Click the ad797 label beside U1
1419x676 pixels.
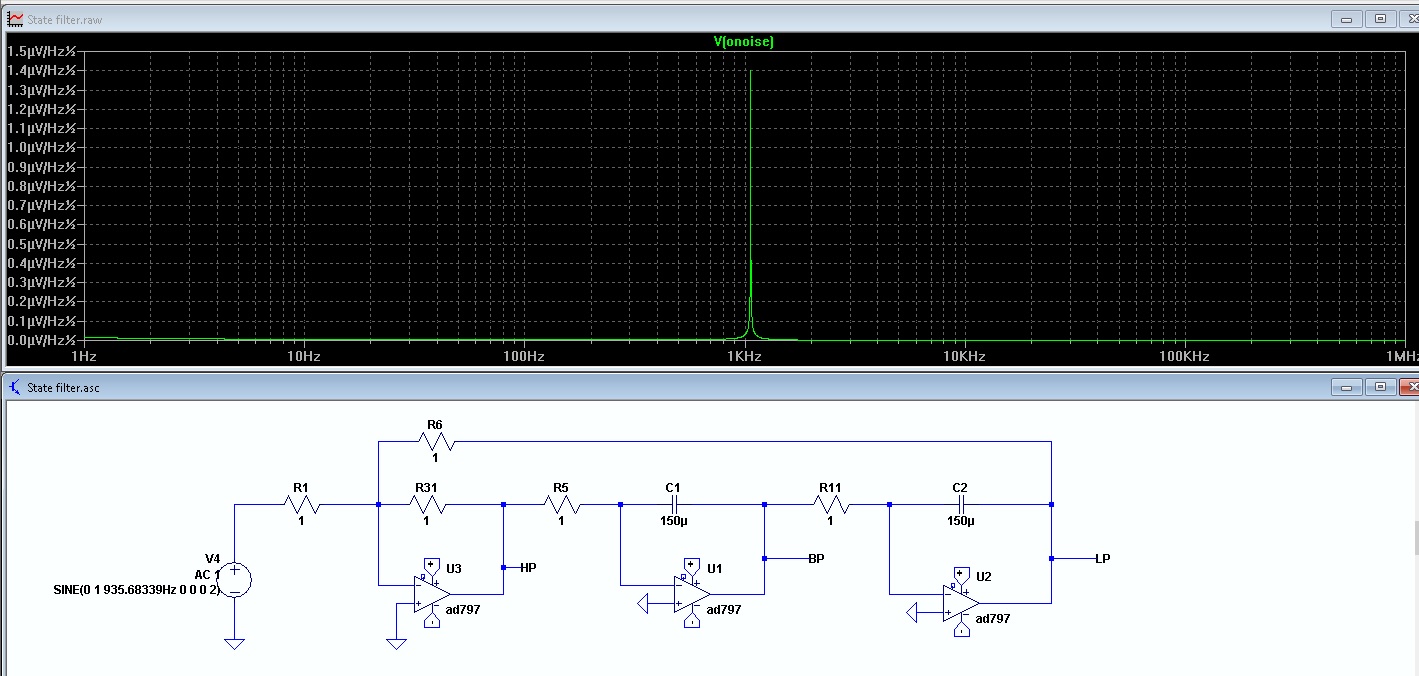point(724,609)
